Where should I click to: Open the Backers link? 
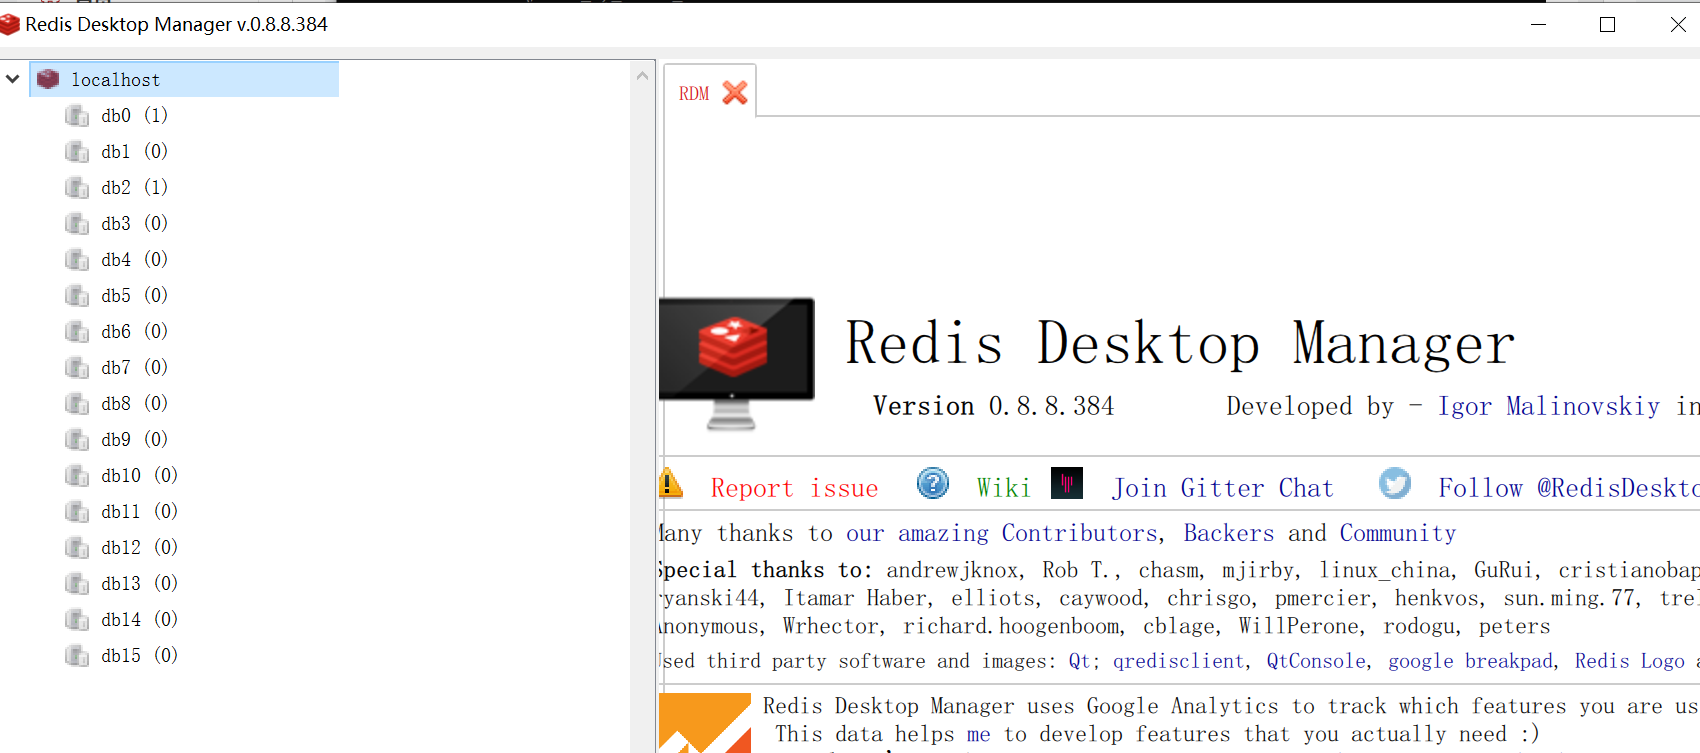click(x=1229, y=533)
